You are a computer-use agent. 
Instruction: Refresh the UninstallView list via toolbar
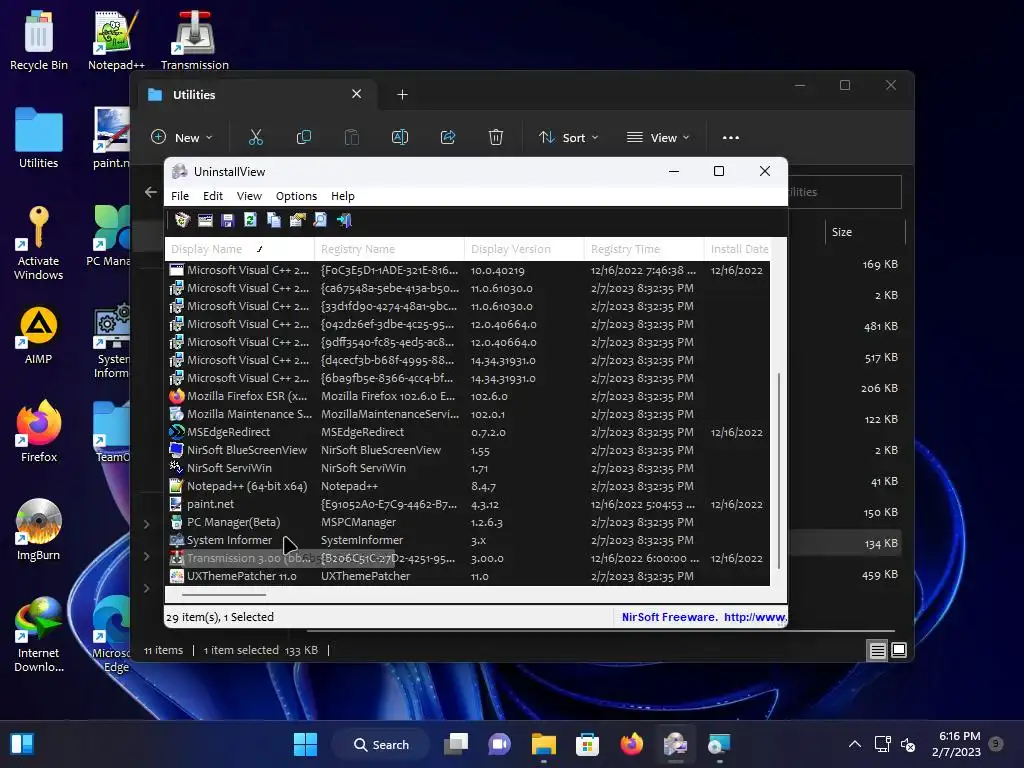[250, 220]
